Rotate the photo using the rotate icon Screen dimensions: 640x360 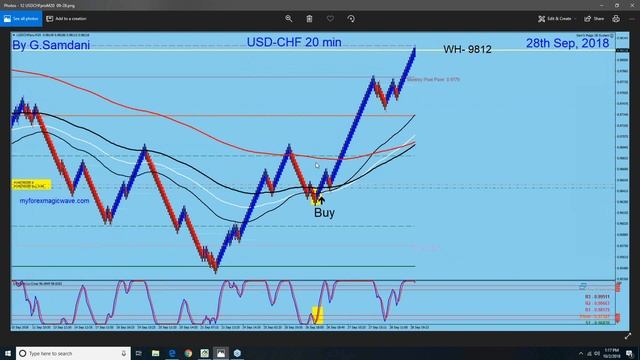point(351,19)
